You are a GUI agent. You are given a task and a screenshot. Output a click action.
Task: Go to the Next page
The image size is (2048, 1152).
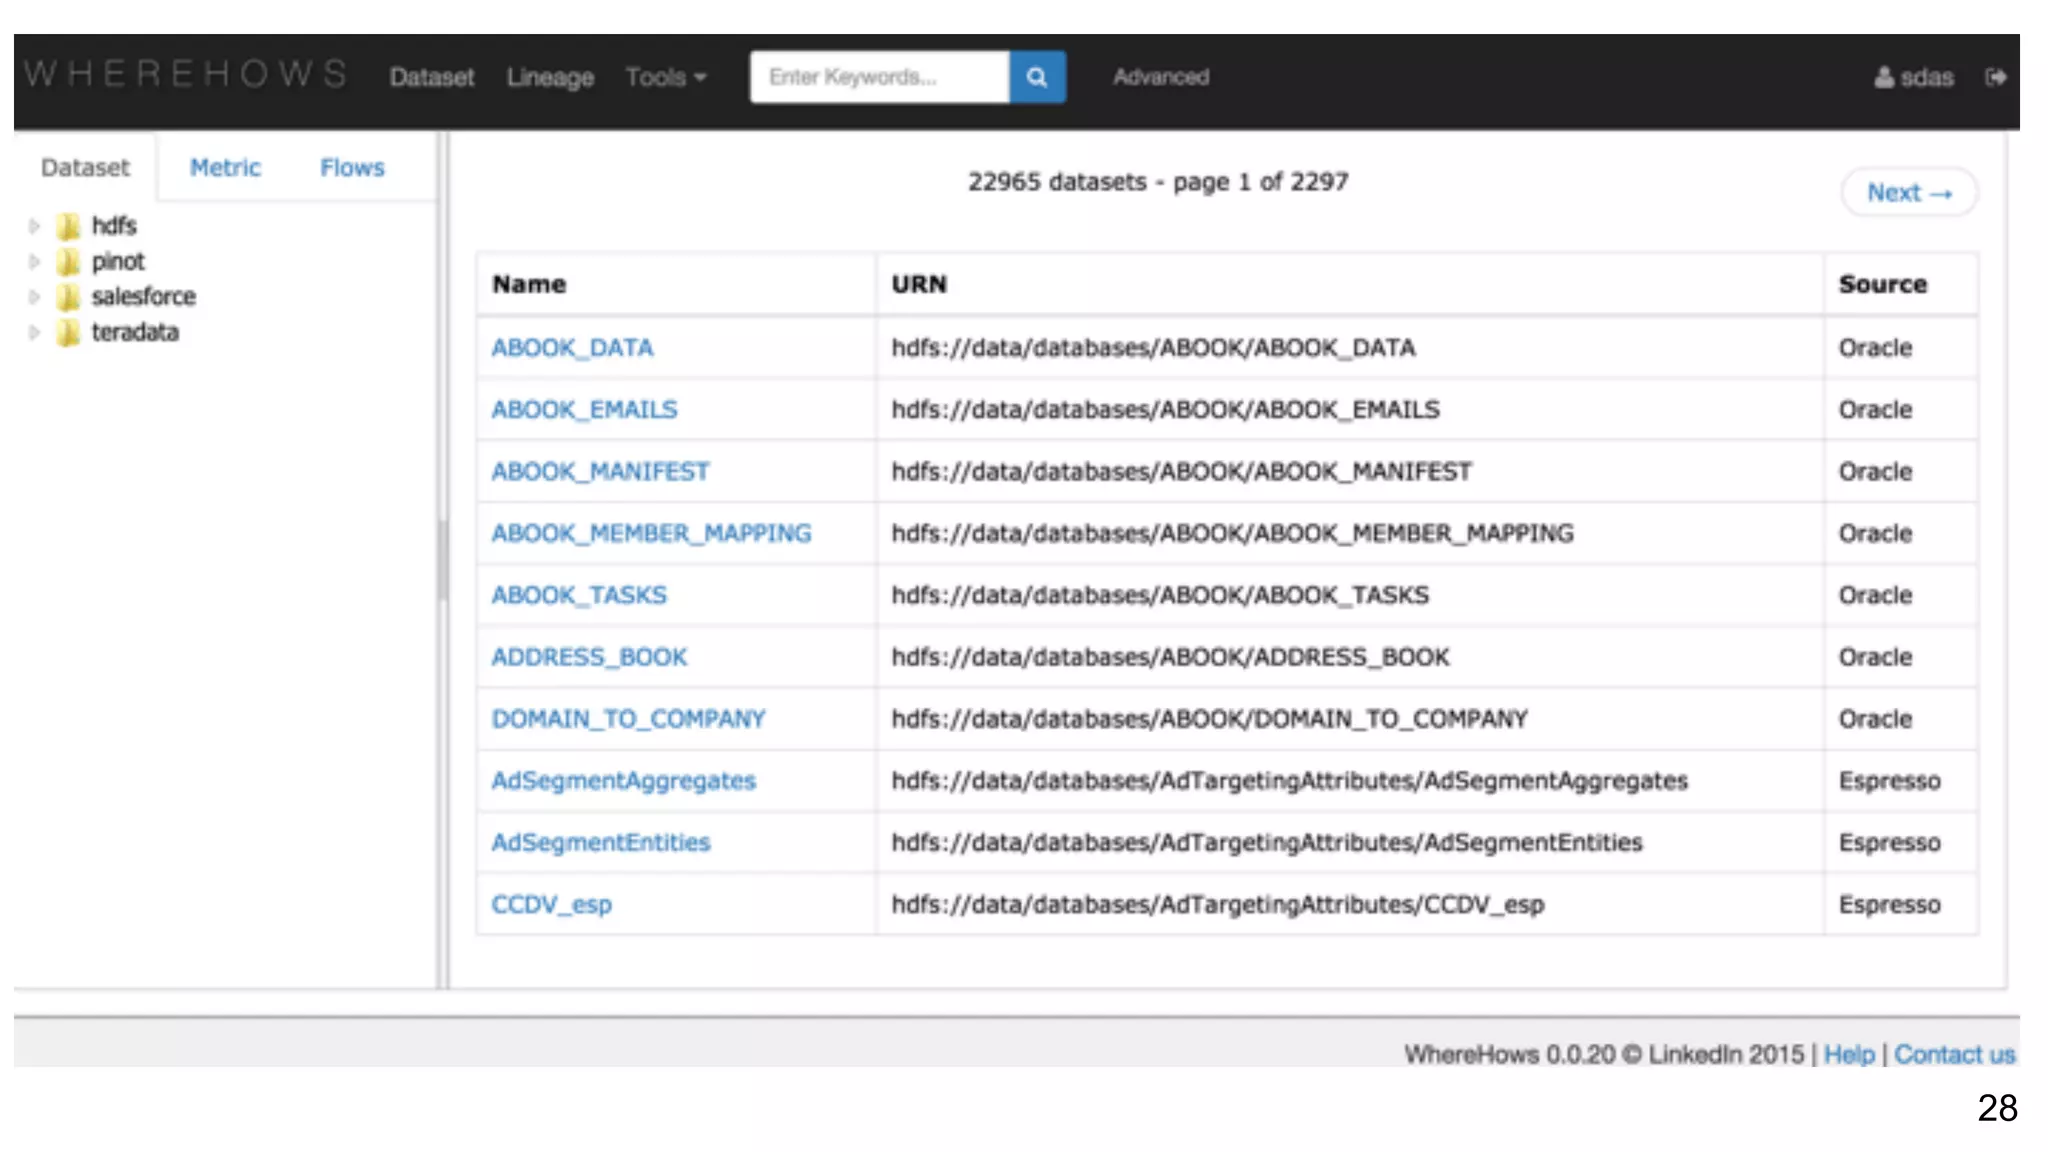(1908, 192)
